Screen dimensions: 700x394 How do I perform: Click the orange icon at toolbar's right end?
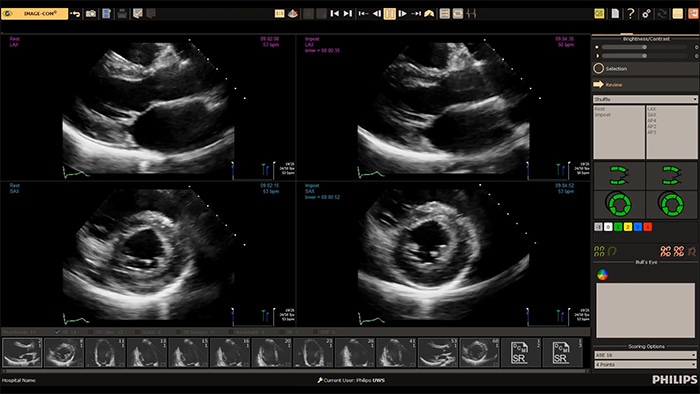tap(693, 14)
